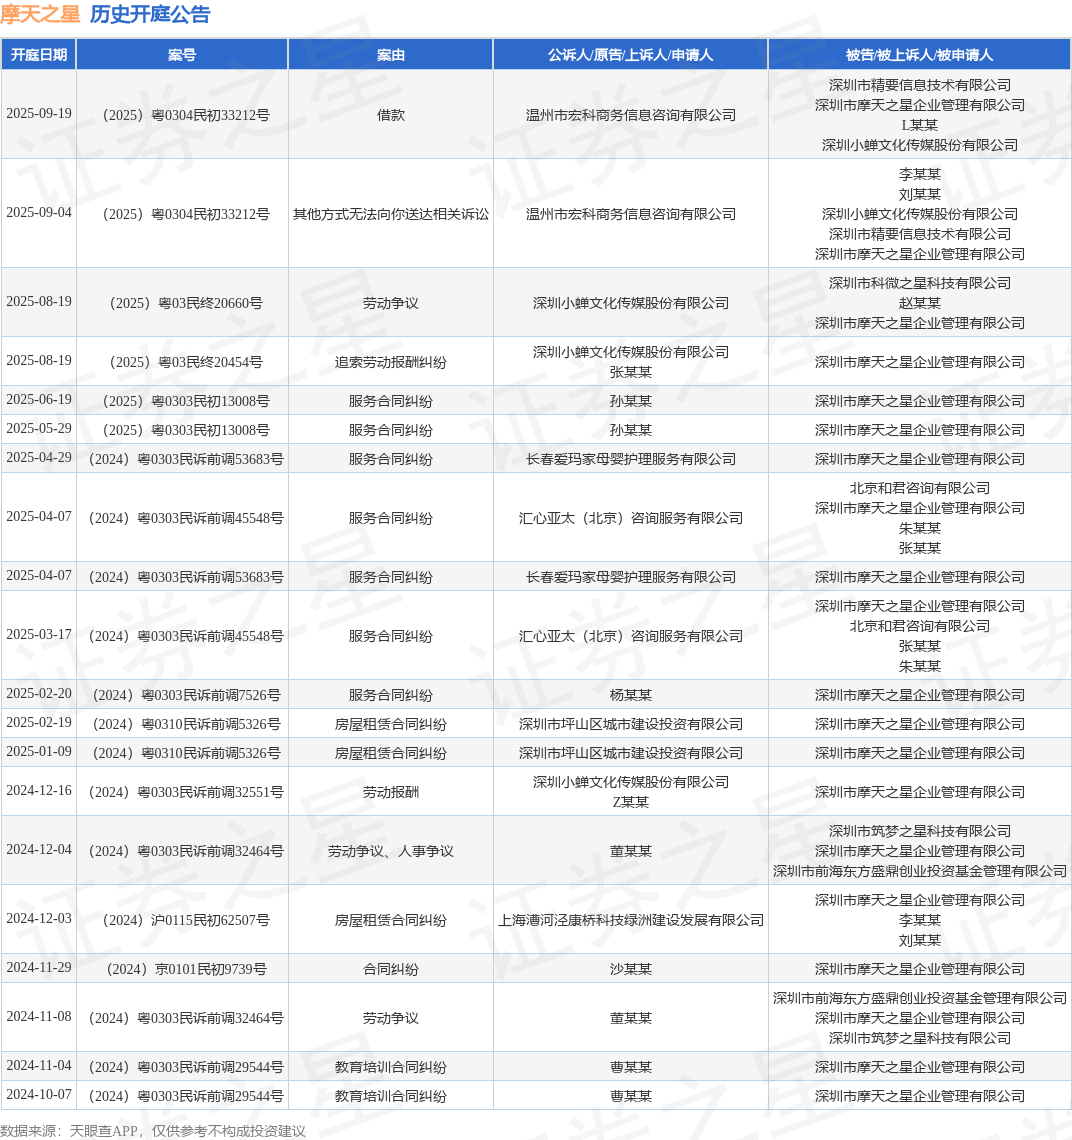This screenshot has width=1072, height=1140.
Task: Click 深圳市筑梦之星科技有限公司 in 2024-12-04 row
Action: coord(919,831)
